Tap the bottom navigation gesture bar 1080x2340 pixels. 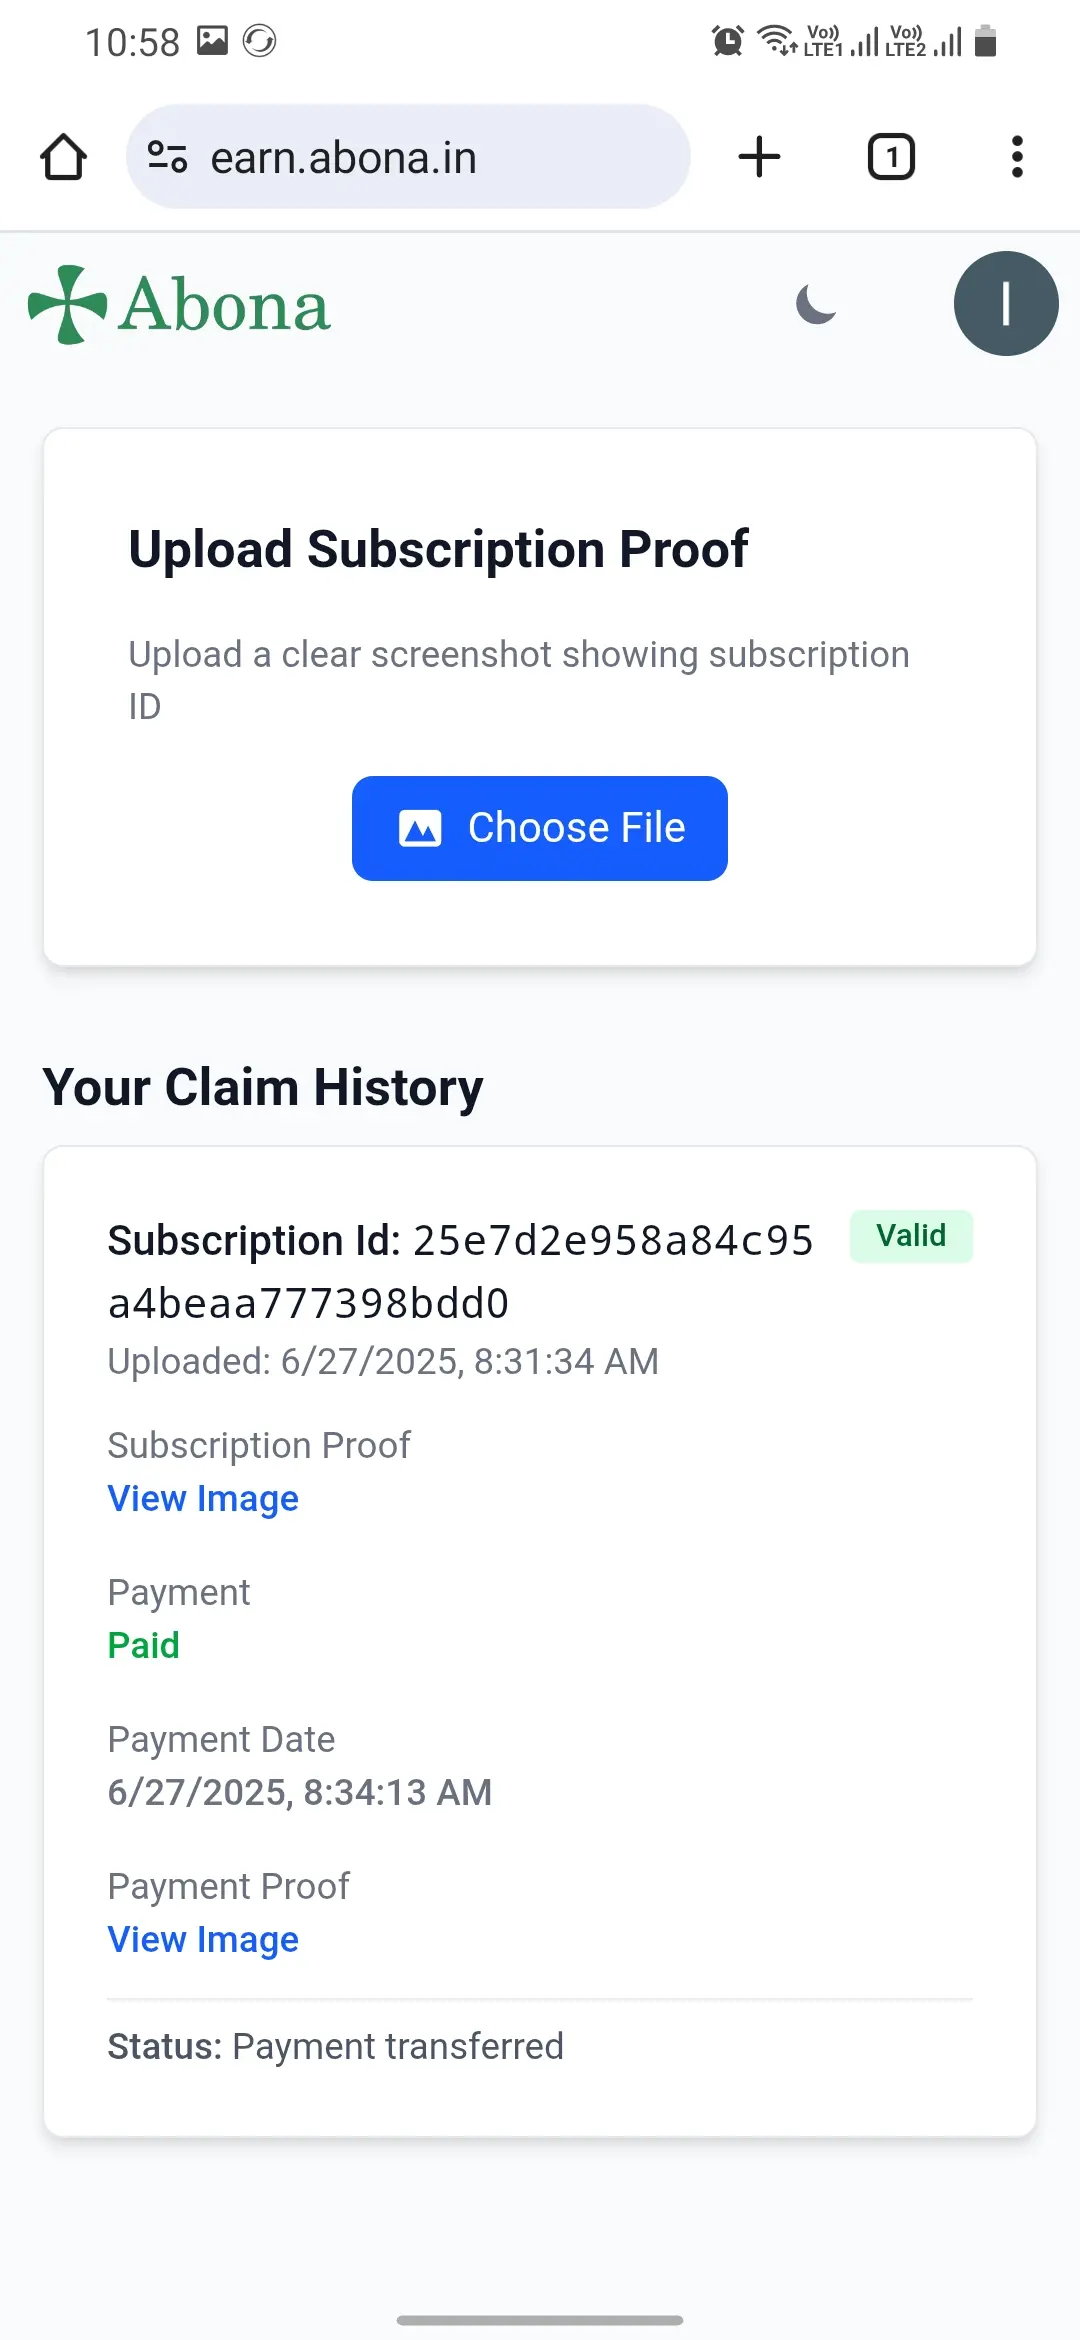tap(540, 2320)
